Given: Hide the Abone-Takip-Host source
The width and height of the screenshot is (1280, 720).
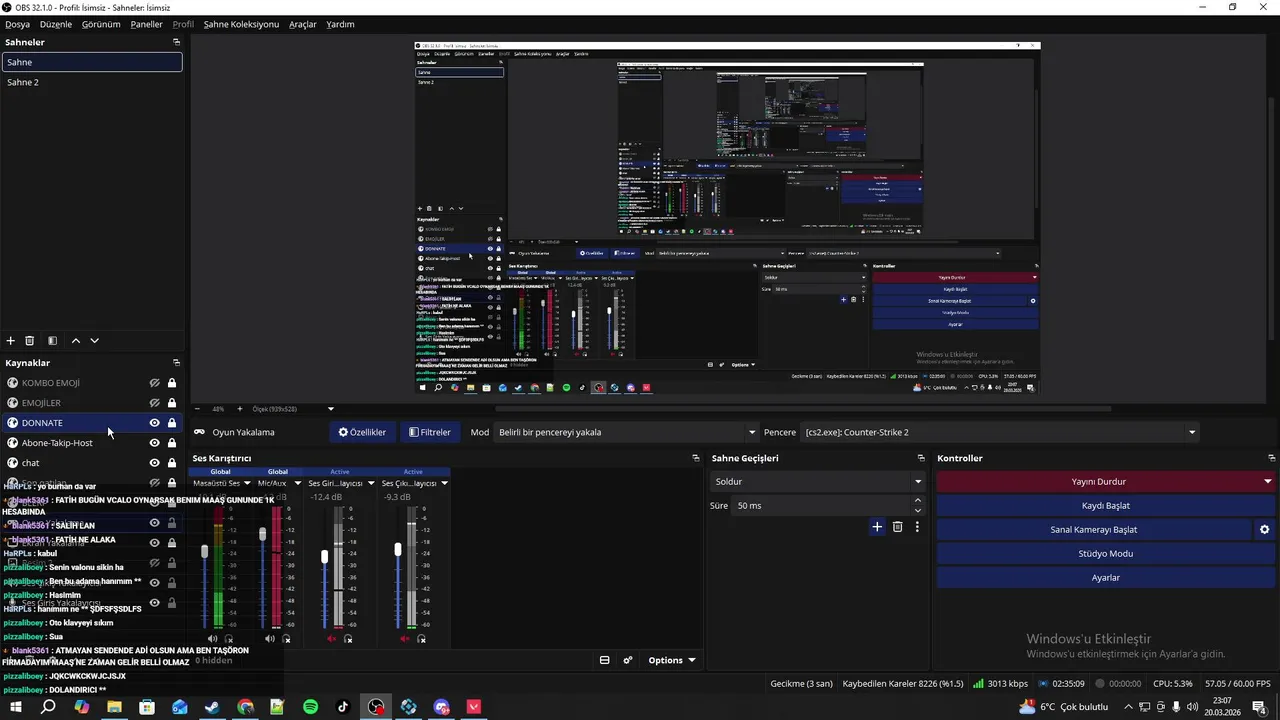Looking at the screenshot, I should pos(155,443).
